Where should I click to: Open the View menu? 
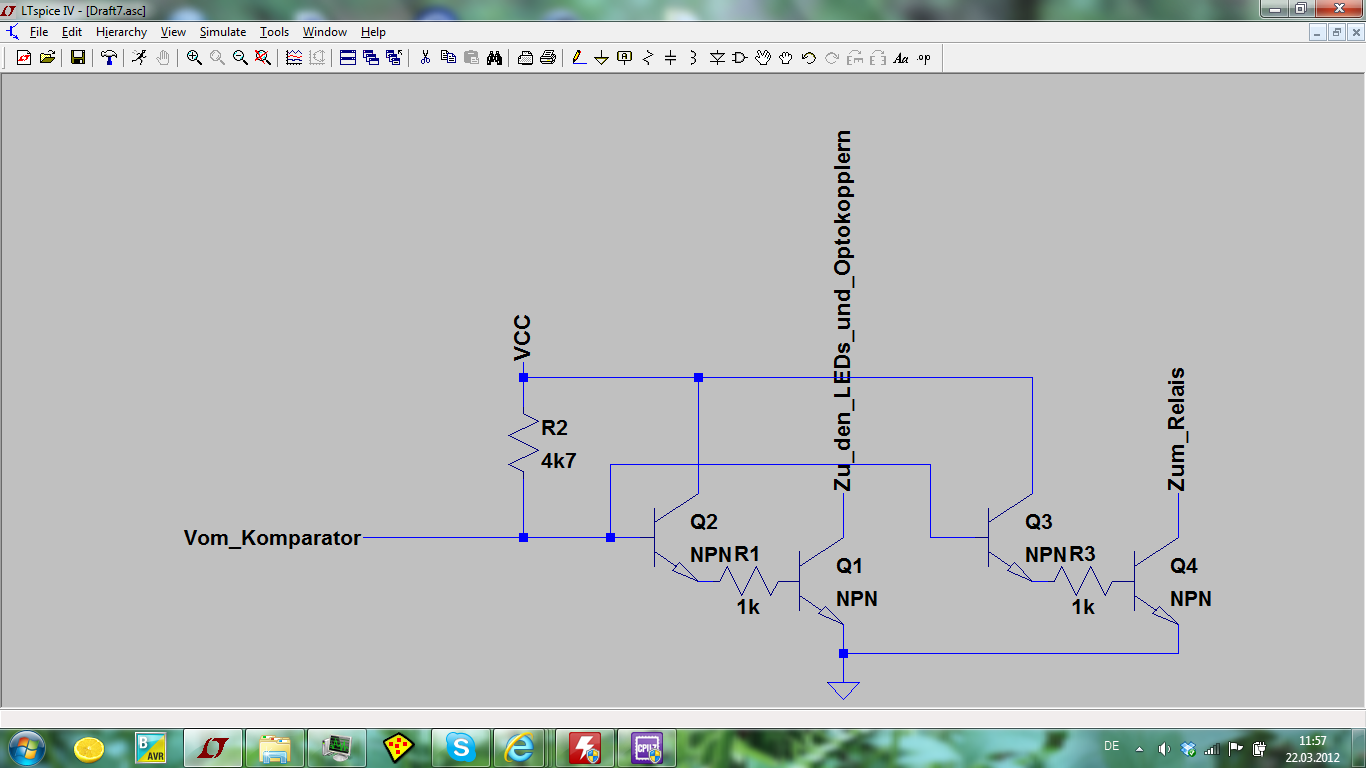tap(173, 32)
